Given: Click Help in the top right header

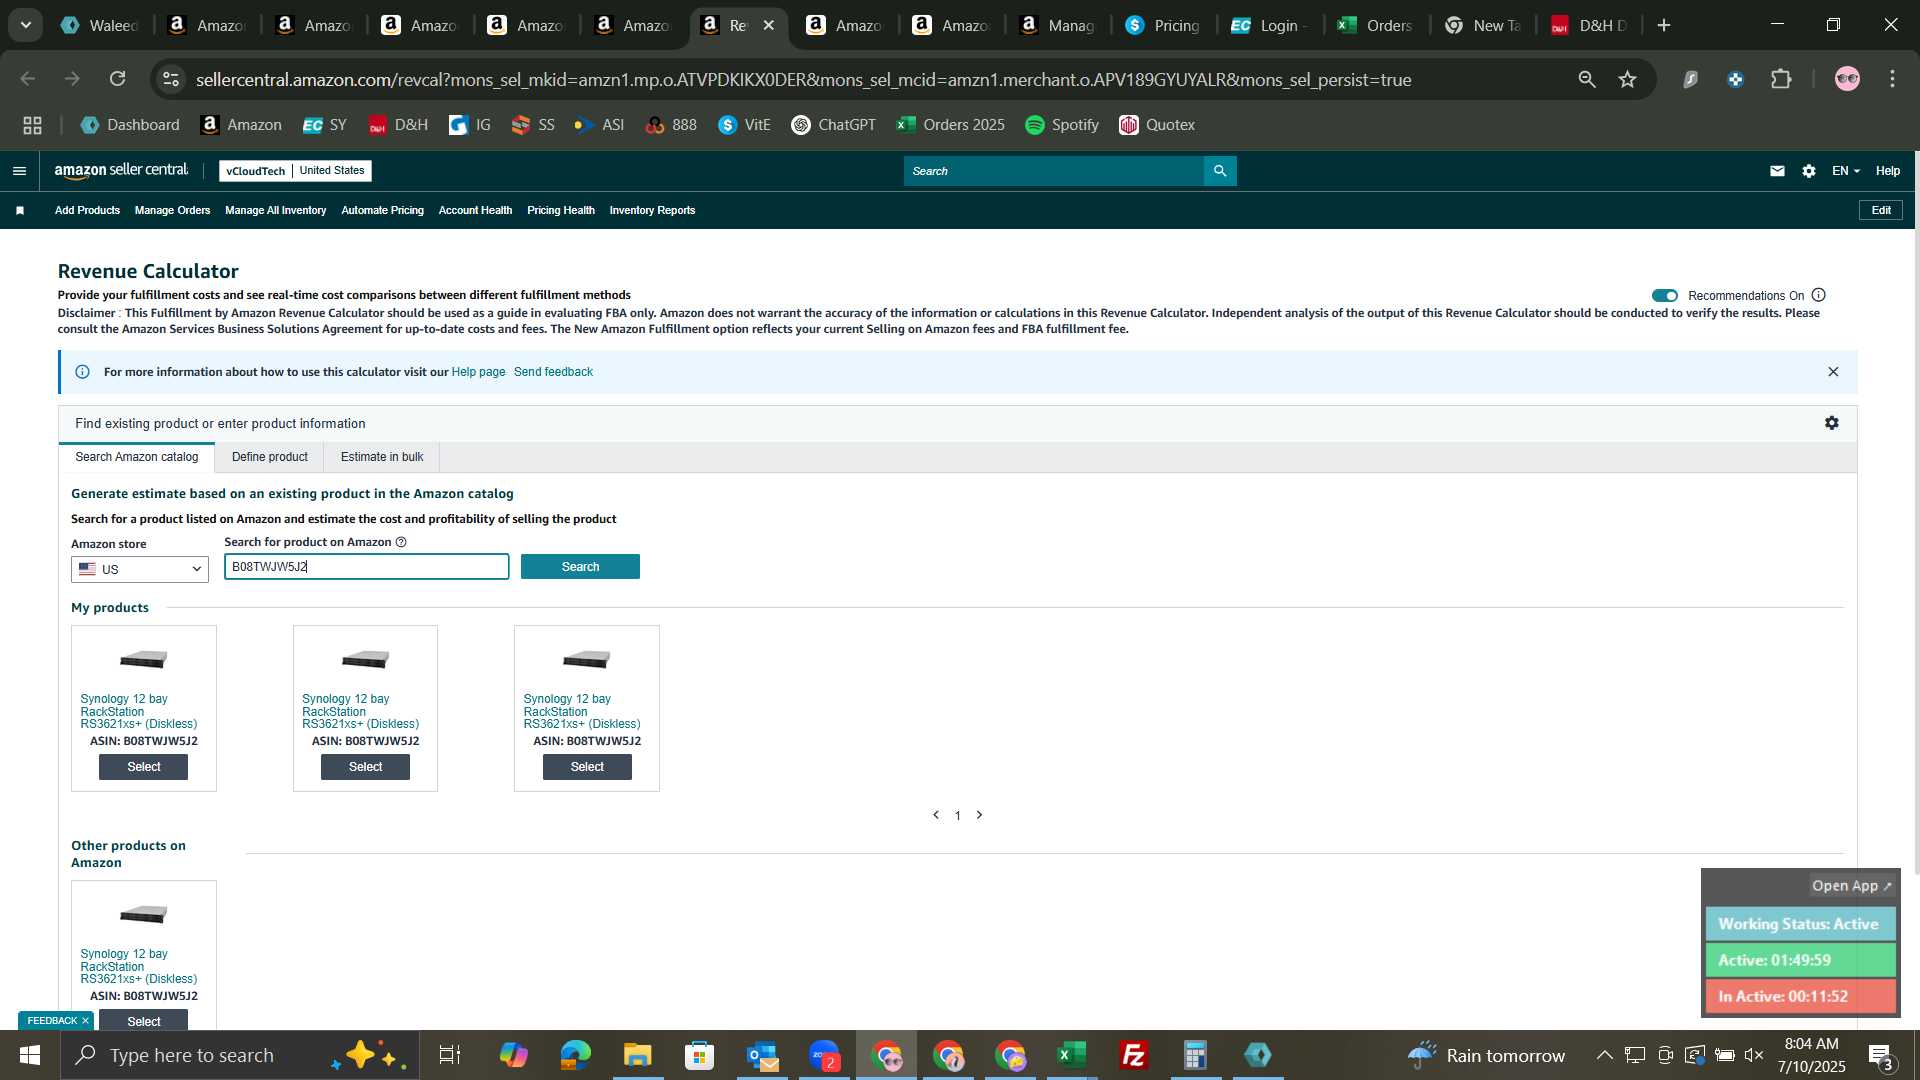Looking at the screenshot, I should tap(1888, 171).
